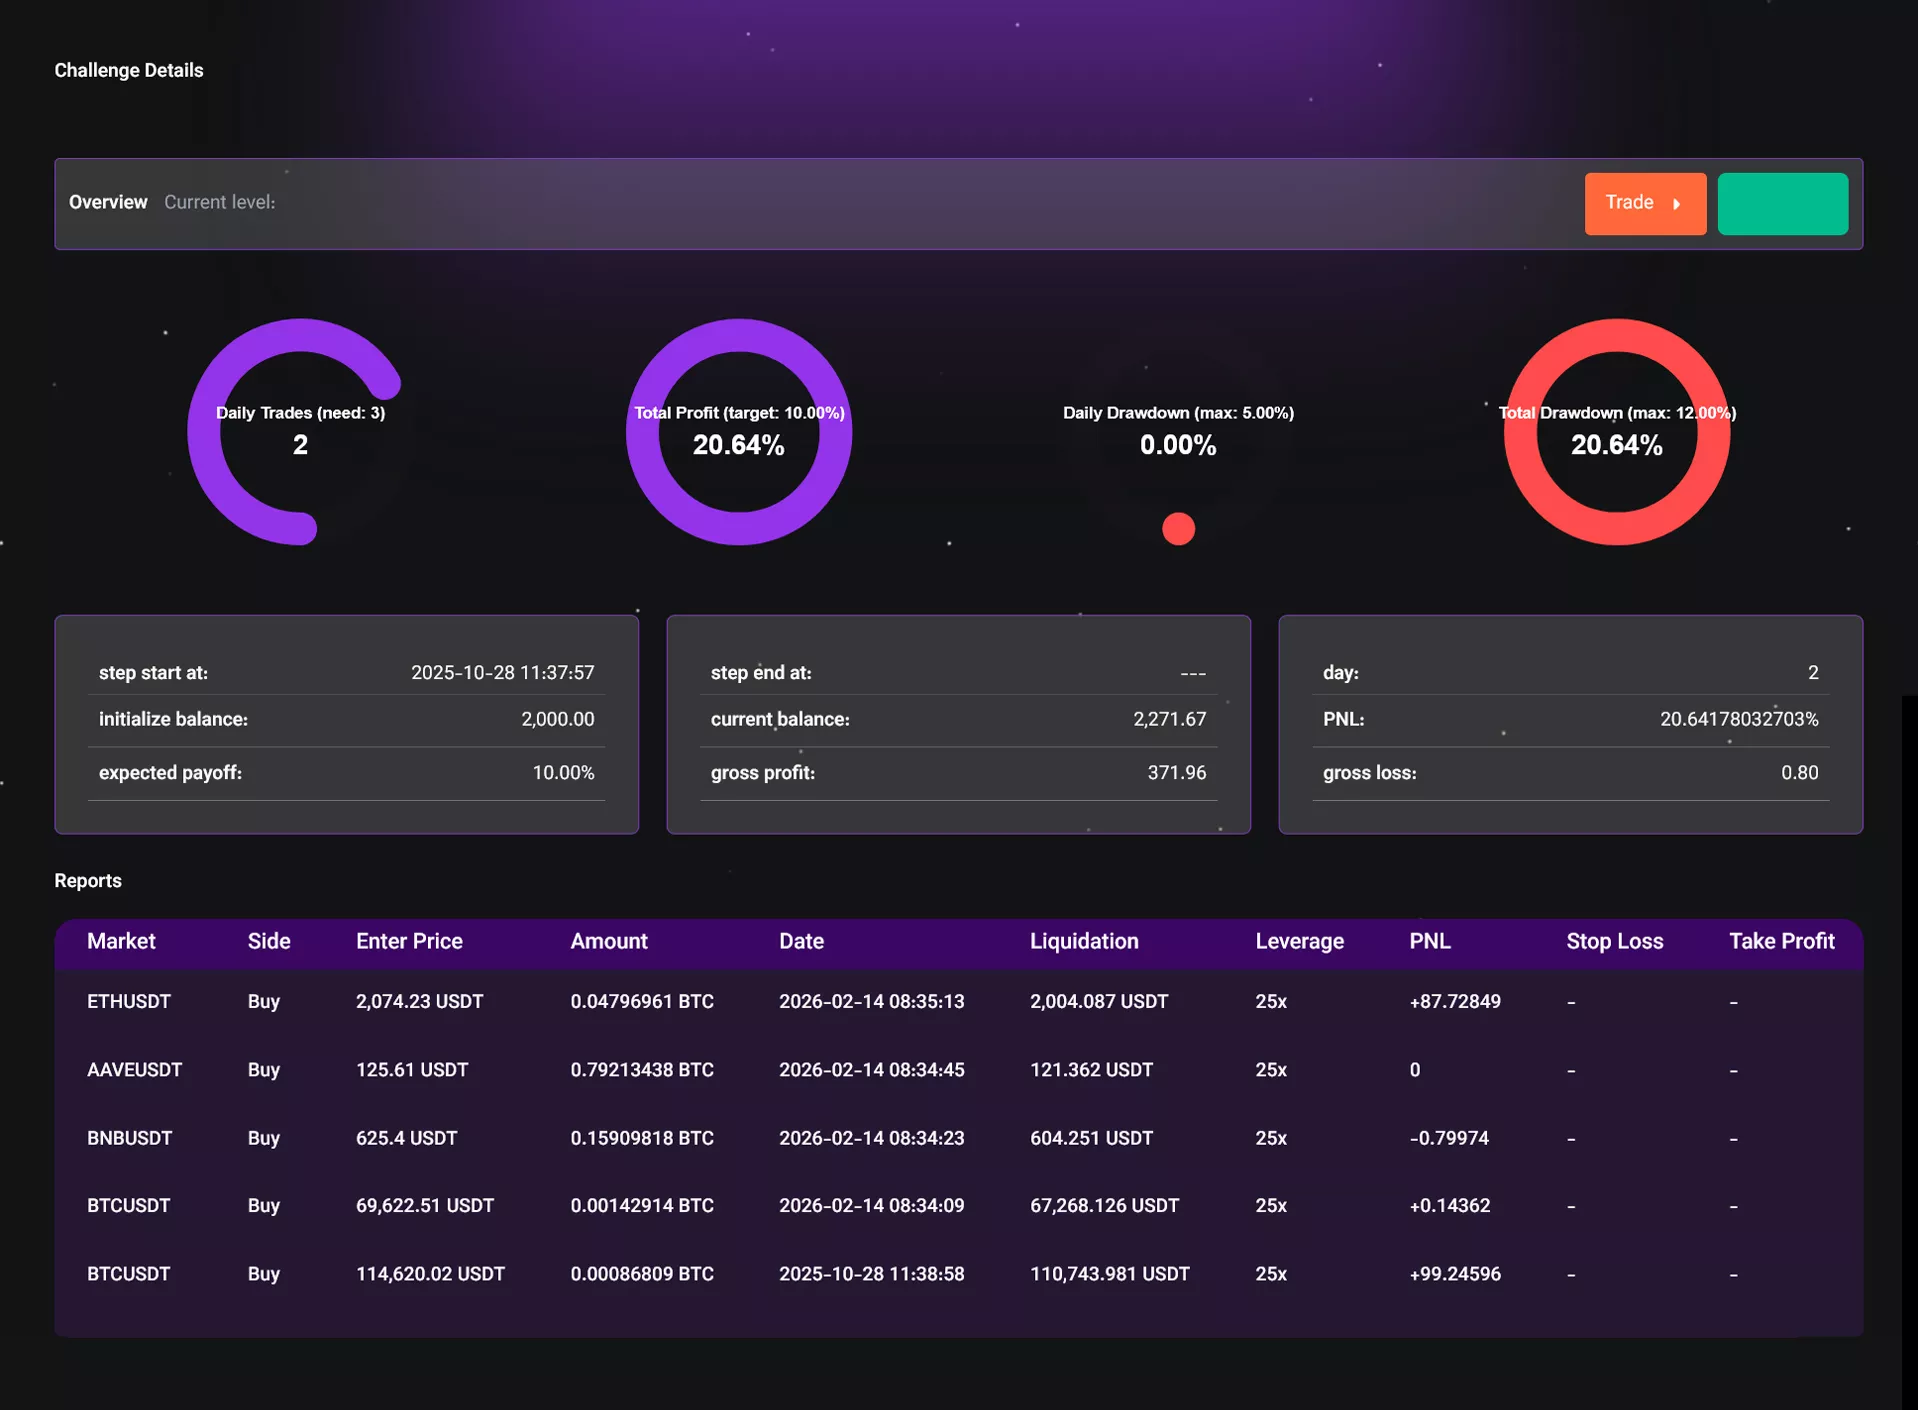This screenshot has height=1410, width=1918.
Task: Select the BNBUSDT trade row
Action: 129,1138
